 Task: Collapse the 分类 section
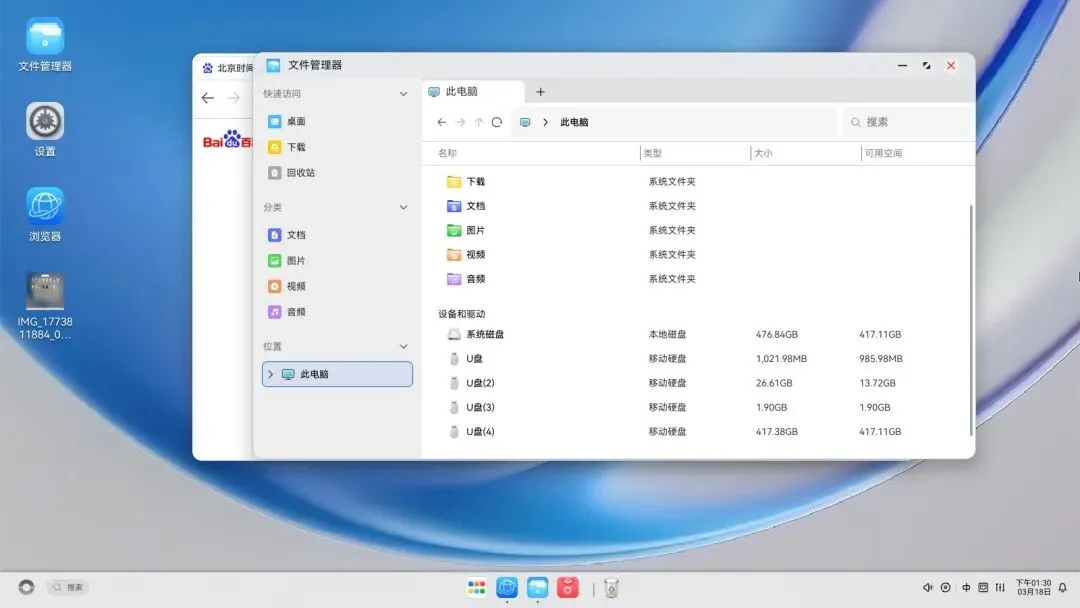coord(403,207)
